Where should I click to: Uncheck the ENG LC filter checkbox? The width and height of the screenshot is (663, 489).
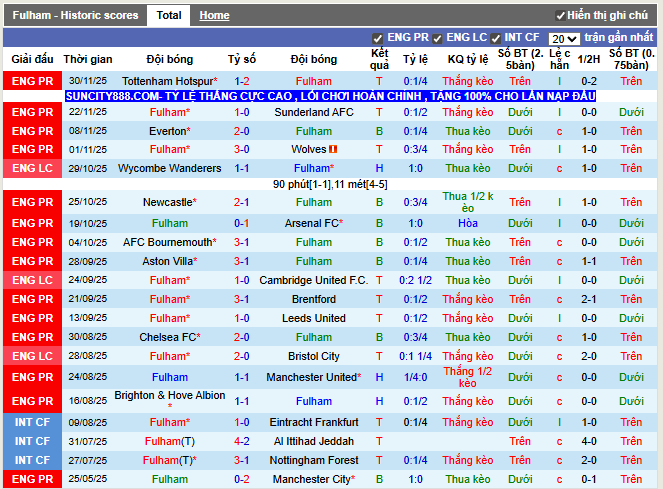point(437,38)
